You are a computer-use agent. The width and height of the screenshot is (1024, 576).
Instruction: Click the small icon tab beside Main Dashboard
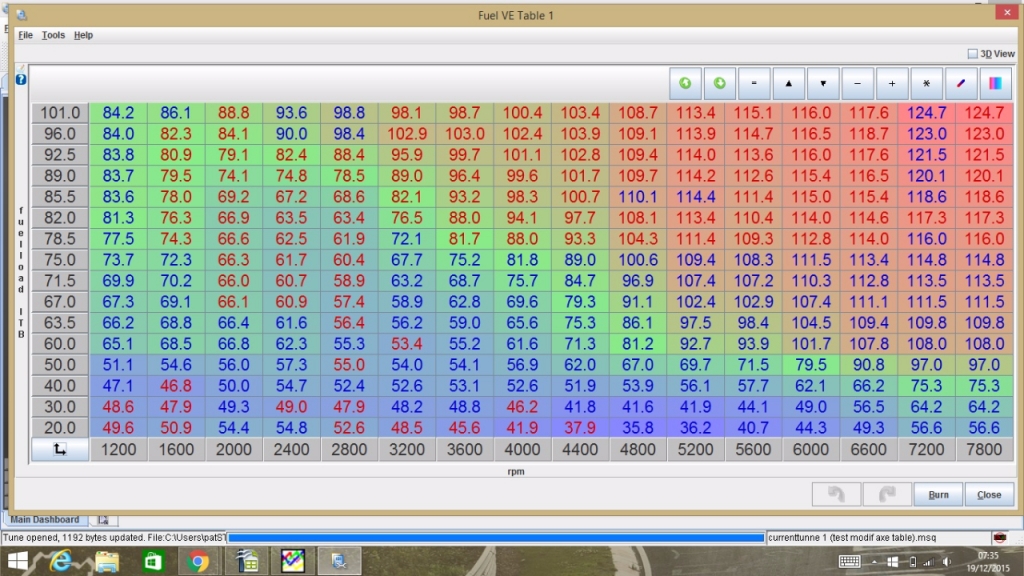[x=103, y=520]
